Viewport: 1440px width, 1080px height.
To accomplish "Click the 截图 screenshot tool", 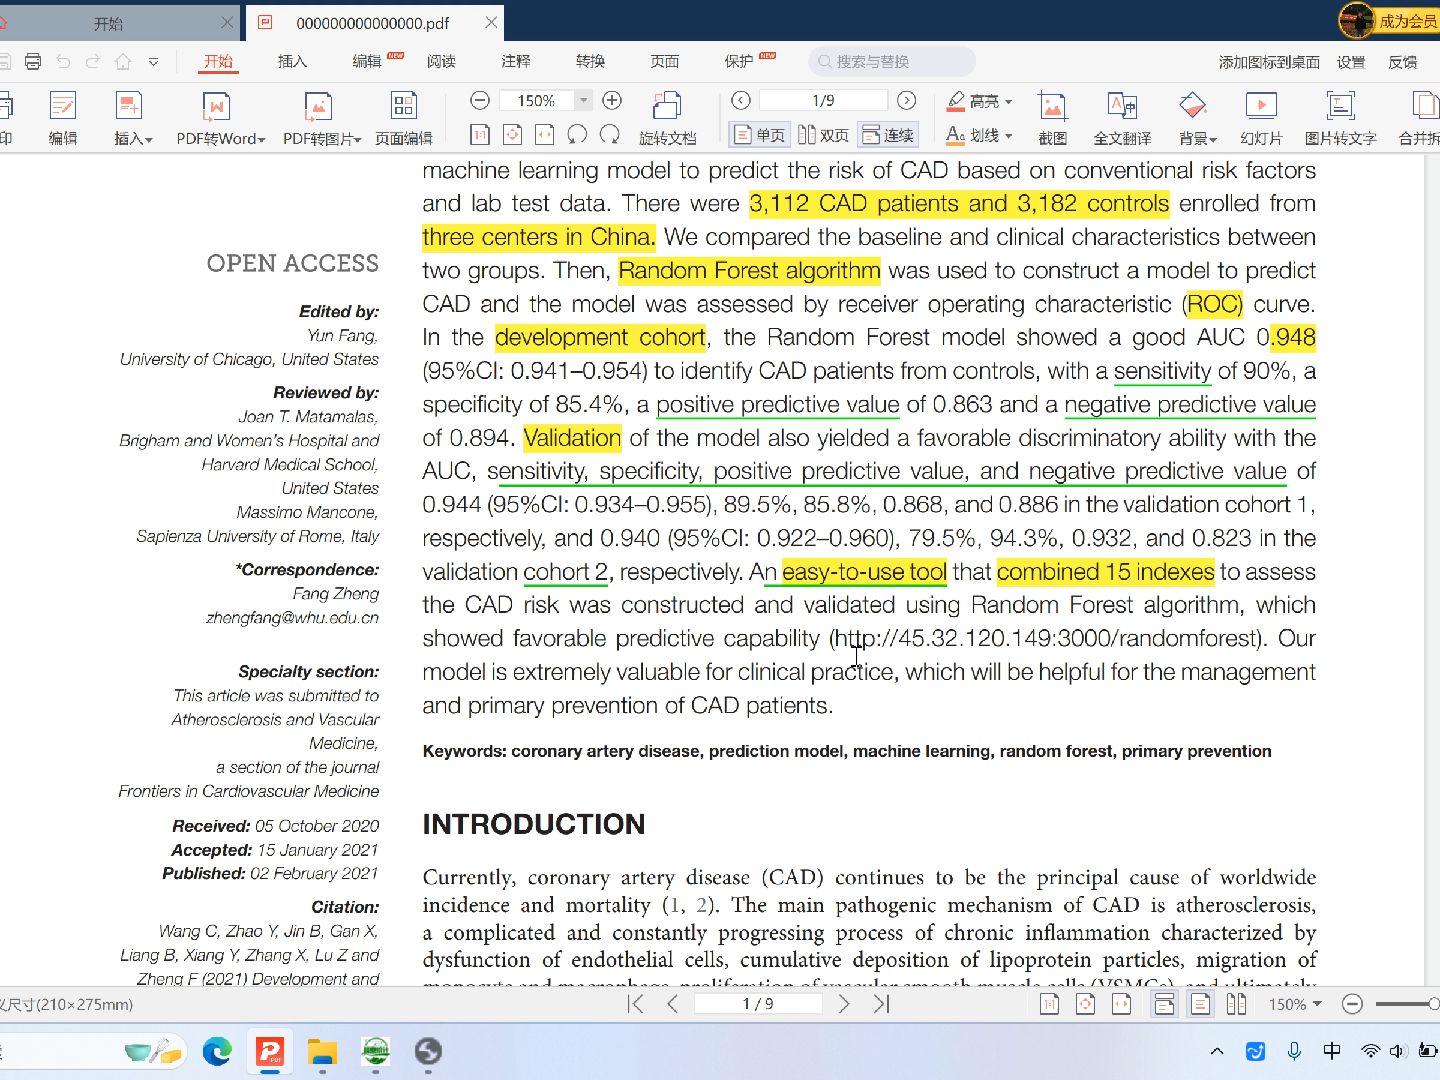I will 1052,117.
